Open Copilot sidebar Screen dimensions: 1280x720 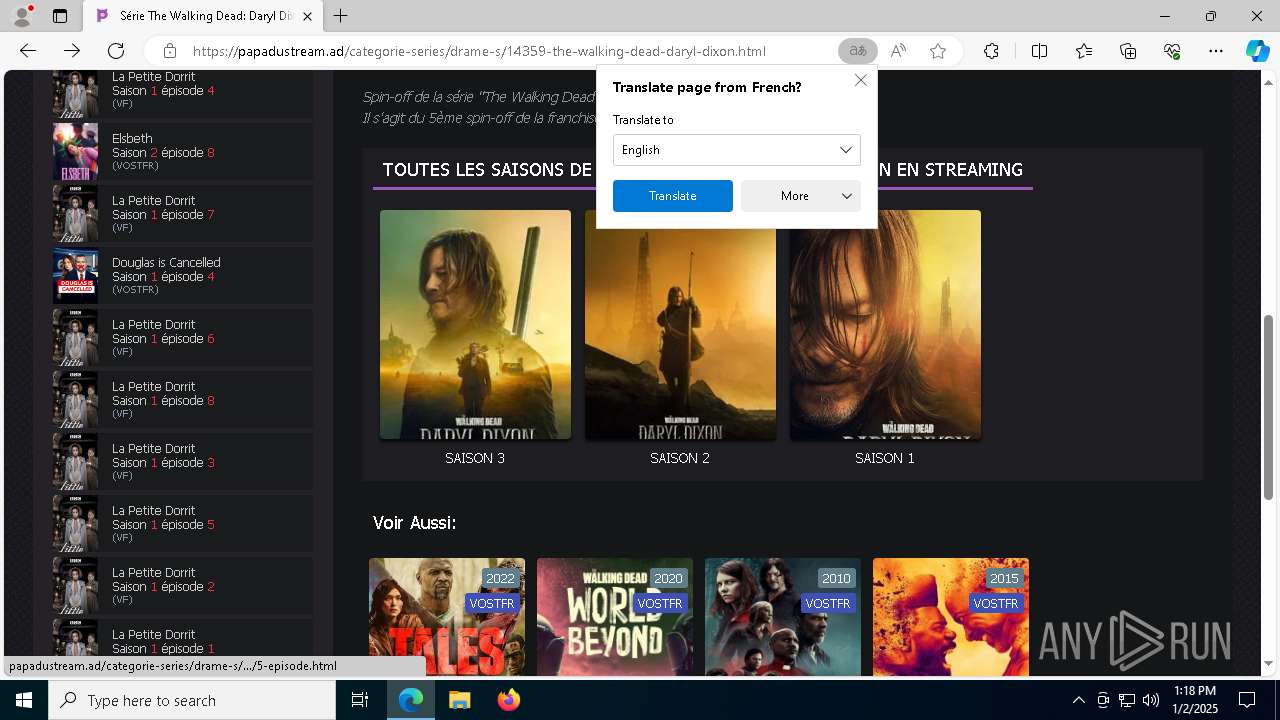pos(1257,51)
